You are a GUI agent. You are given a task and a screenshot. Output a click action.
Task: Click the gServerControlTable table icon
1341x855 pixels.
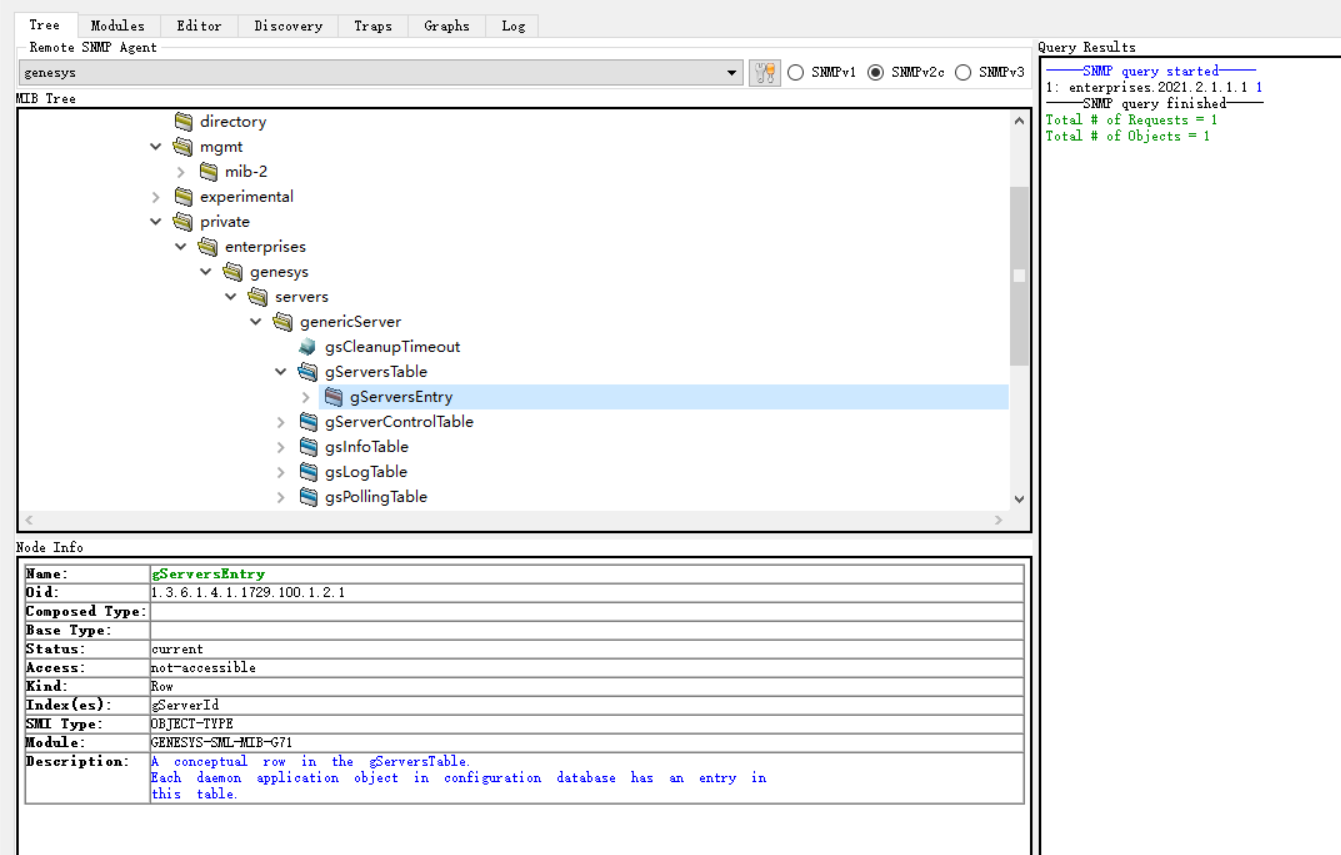tap(308, 422)
